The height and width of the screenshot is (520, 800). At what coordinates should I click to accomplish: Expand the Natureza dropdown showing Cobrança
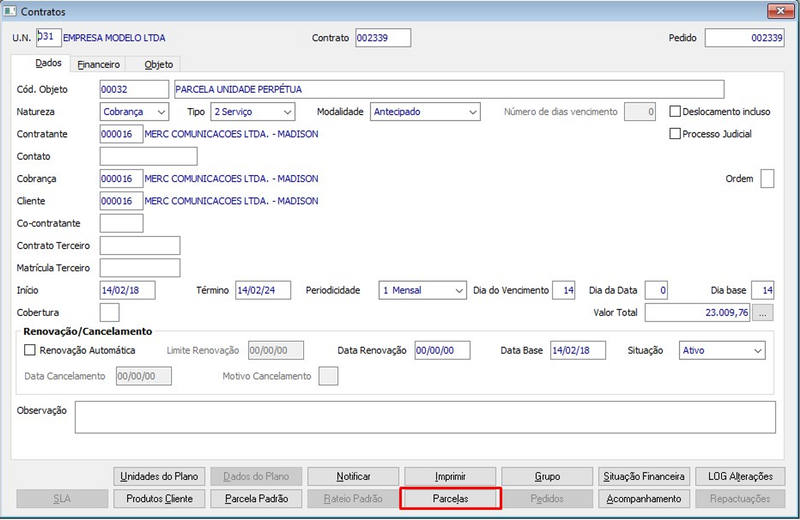click(x=134, y=112)
